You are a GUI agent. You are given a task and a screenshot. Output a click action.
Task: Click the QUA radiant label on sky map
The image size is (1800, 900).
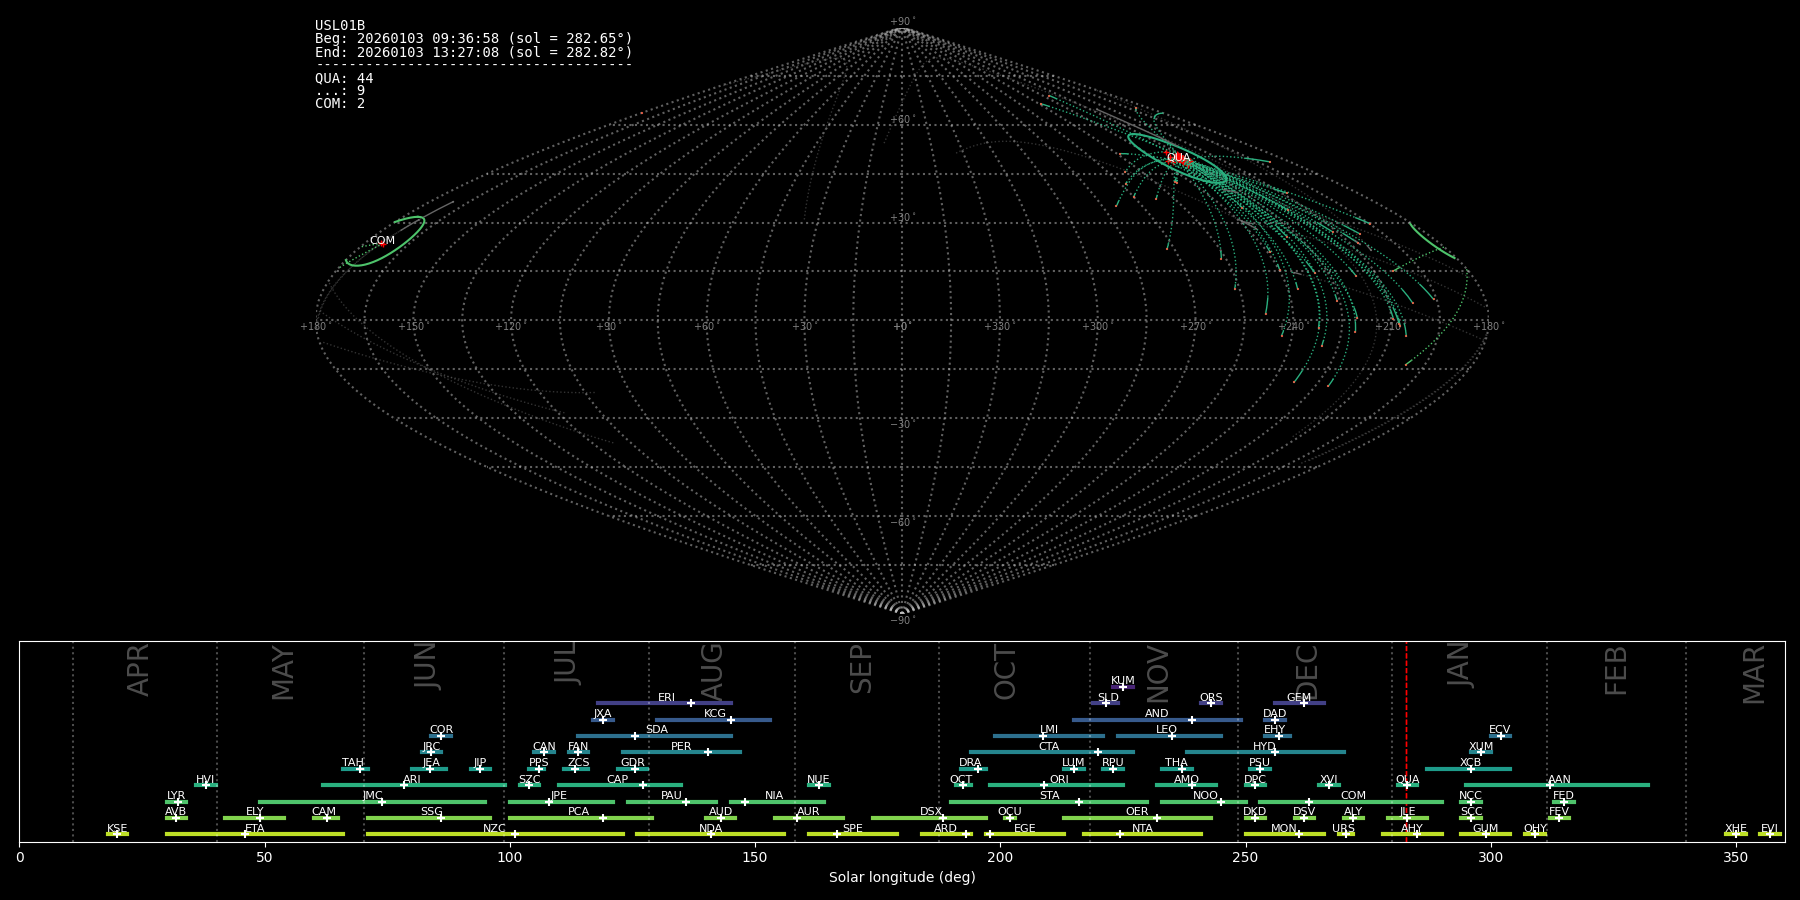1178,158
